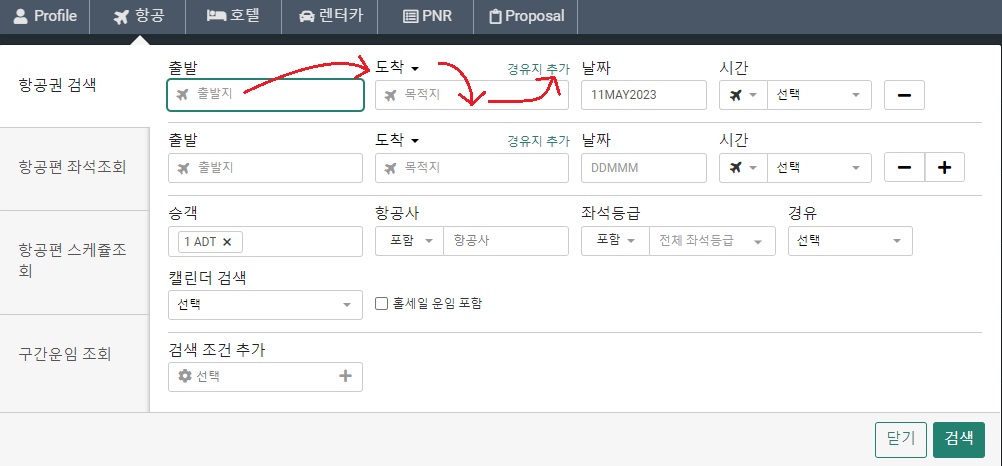The image size is (1002, 466).
Task: Click plus icon in 검색 조건 추가 field
Action: 345,377
